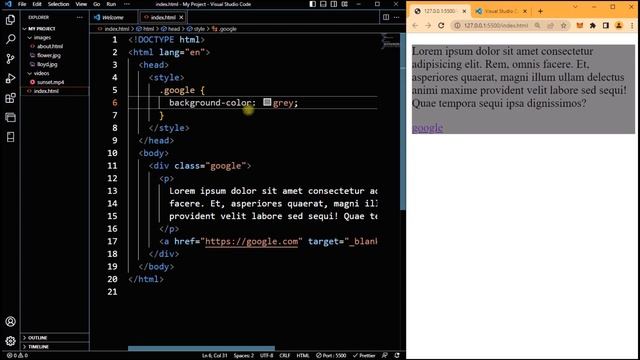Open Chrome extensions puzzle icon
Viewport: 640px width, 360px height.
point(593,25)
